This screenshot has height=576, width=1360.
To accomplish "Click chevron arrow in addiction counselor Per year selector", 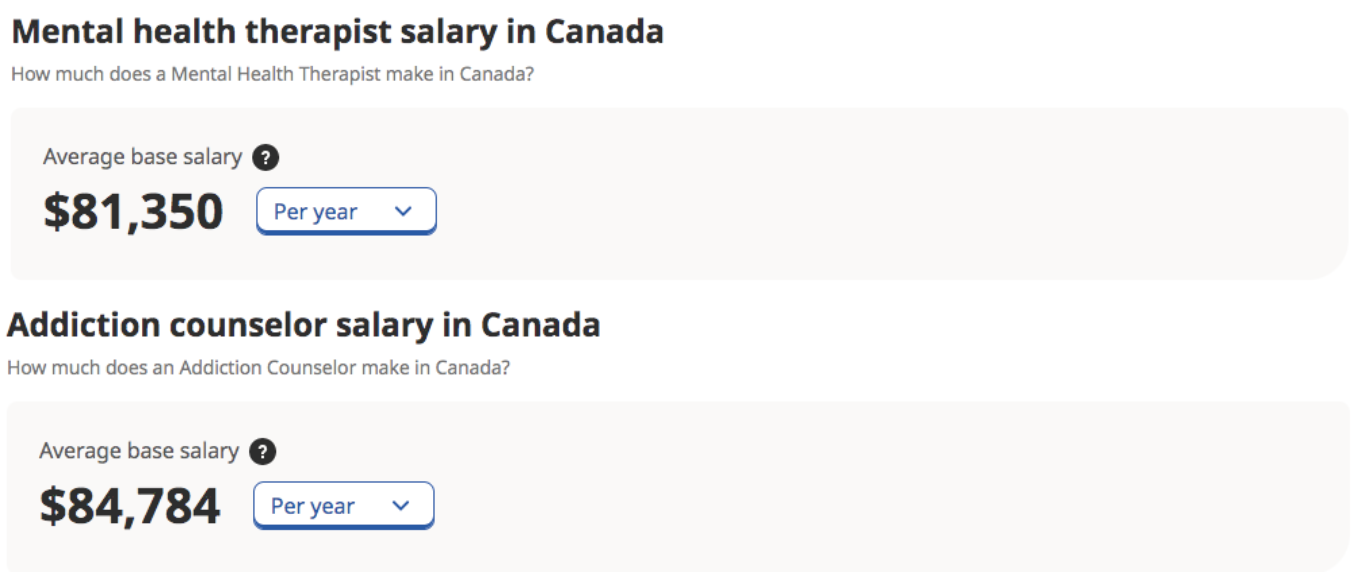I will (401, 506).
